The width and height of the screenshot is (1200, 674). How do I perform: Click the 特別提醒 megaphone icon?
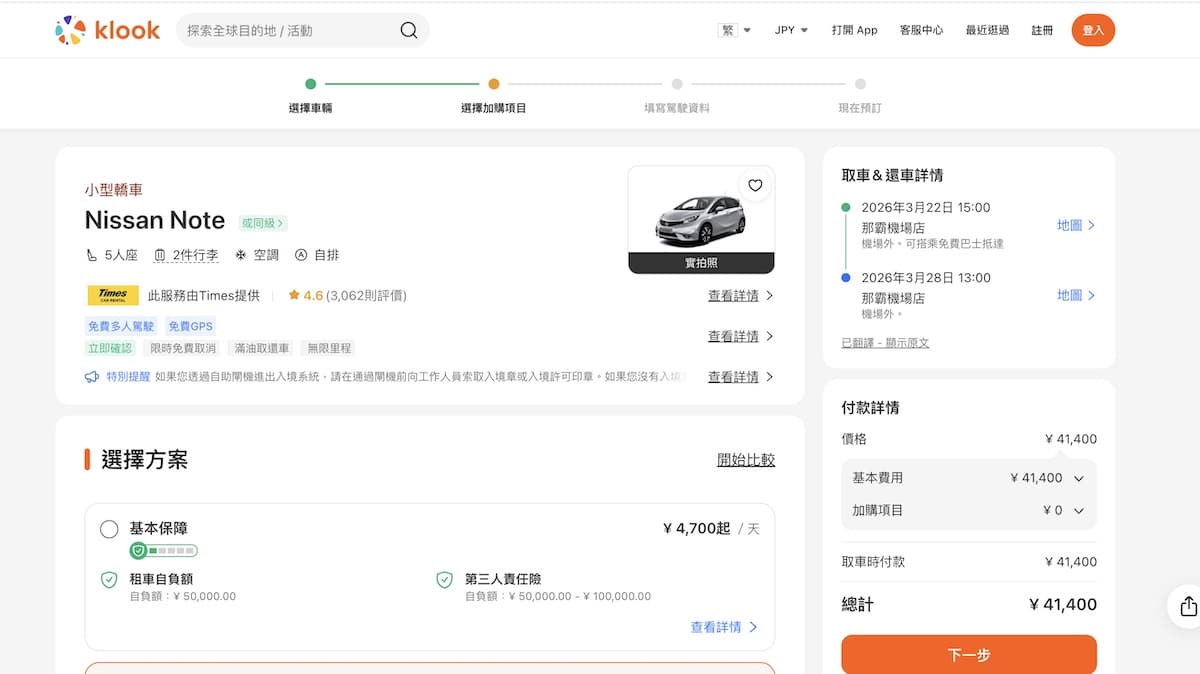(x=92, y=377)
